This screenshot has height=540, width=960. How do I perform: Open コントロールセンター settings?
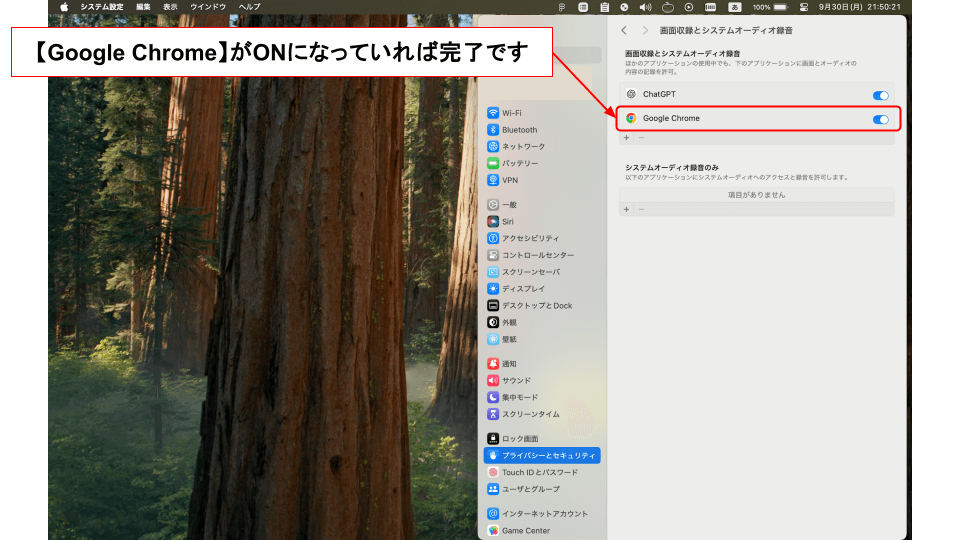click(x=537, y=255)
